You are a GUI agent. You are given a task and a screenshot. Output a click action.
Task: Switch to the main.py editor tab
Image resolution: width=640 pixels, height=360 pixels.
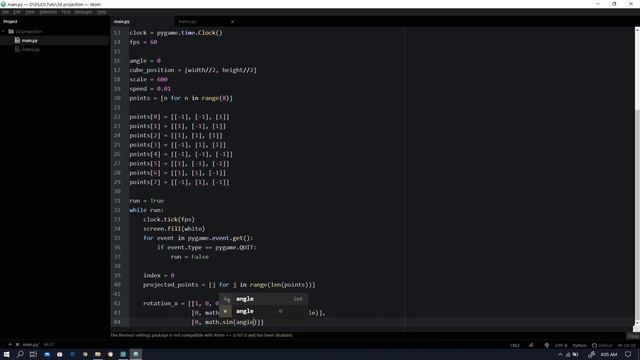click(x=142, y=22)
